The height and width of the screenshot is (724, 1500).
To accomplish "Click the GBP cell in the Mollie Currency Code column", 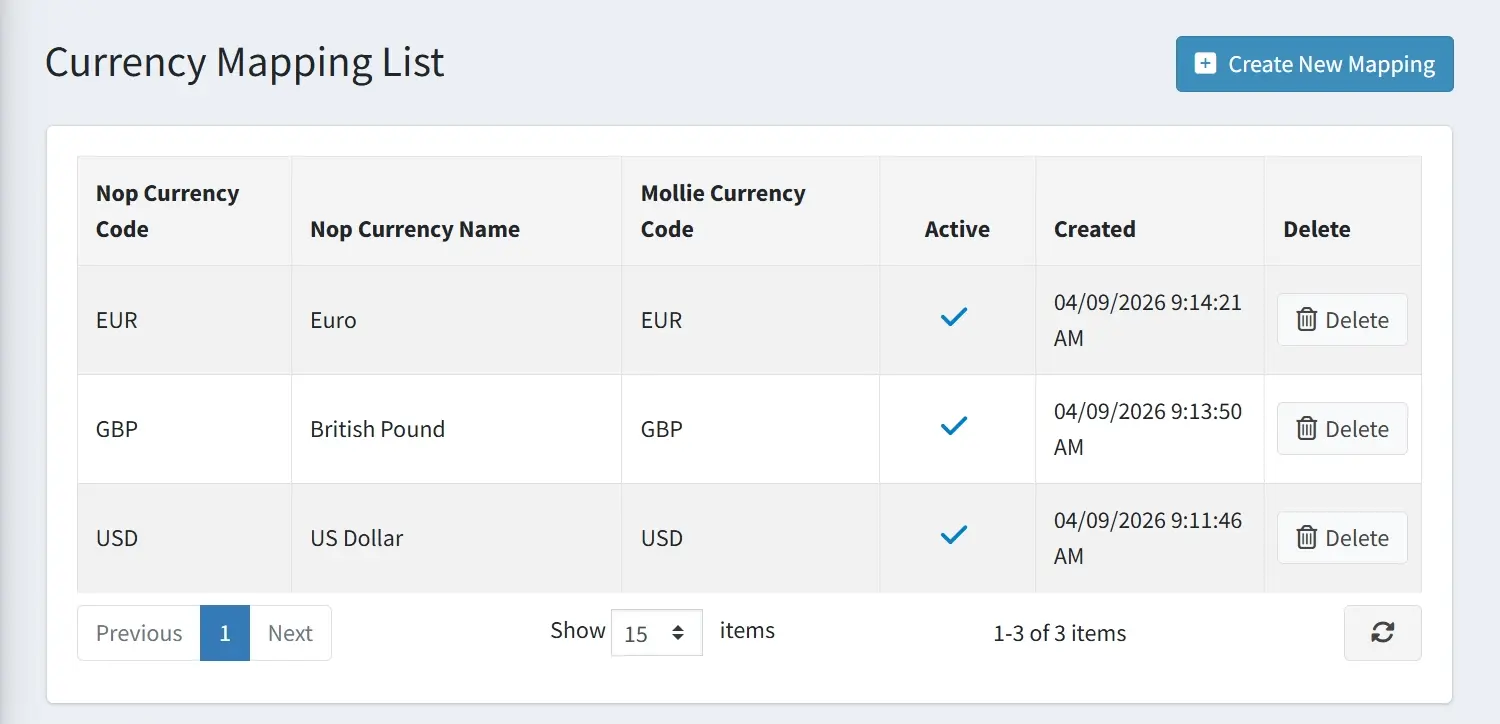I will tap(750, 429).
